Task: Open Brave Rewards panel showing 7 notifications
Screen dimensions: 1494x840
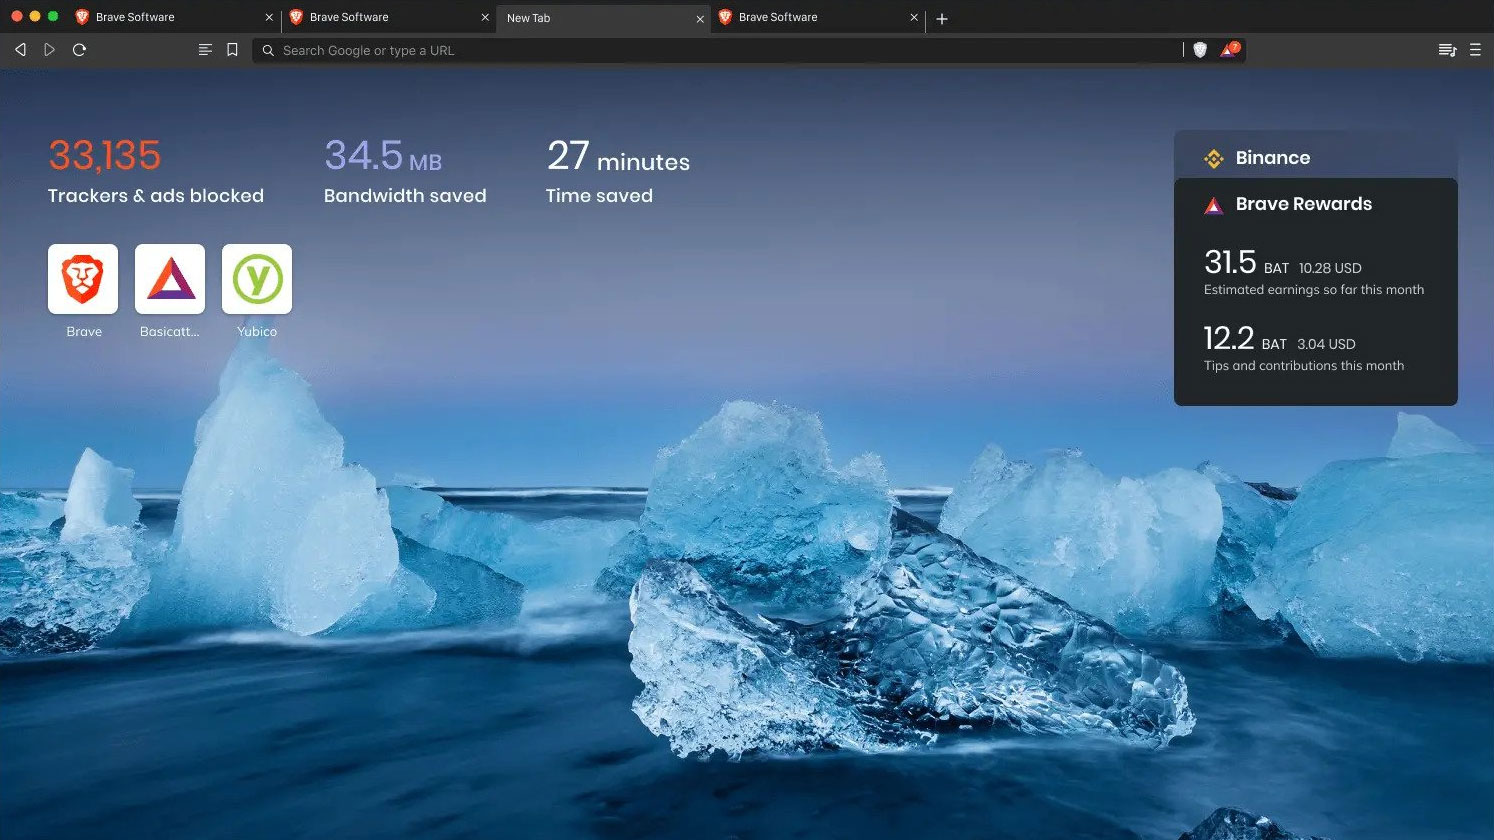Action: click(x=1228, y=50)
